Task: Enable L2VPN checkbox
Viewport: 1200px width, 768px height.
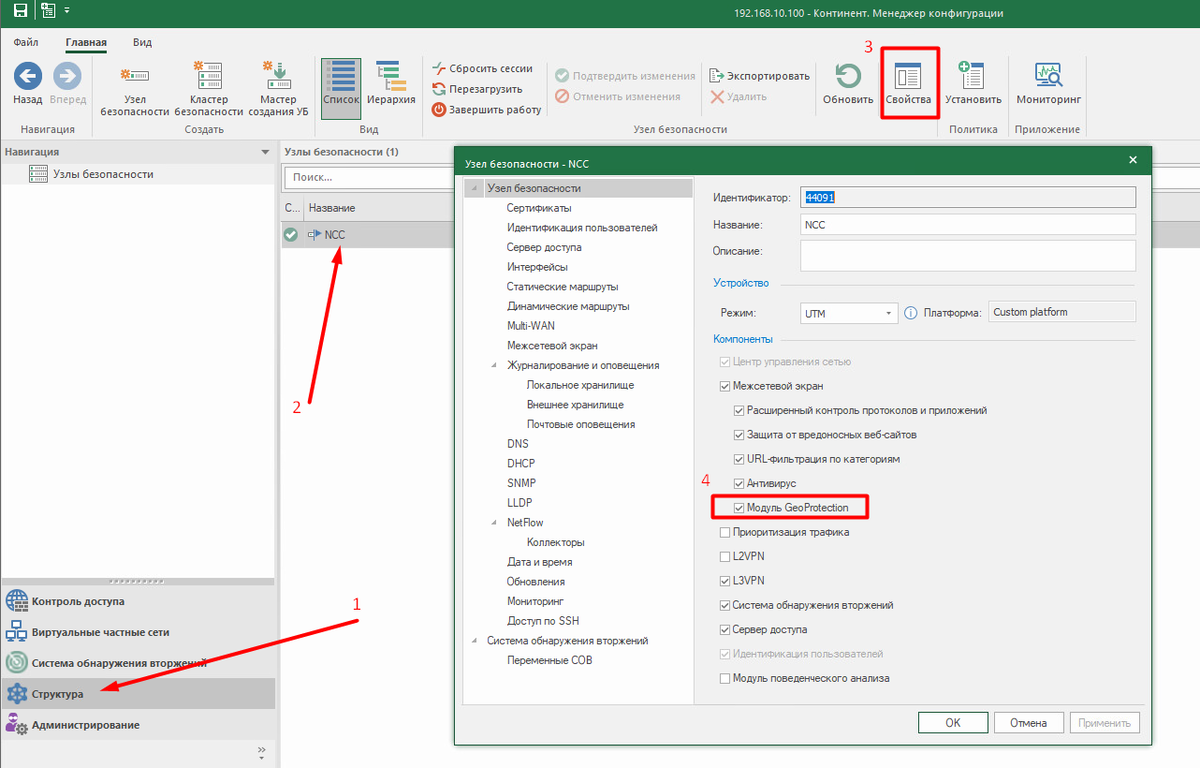Action: point(726,556)
